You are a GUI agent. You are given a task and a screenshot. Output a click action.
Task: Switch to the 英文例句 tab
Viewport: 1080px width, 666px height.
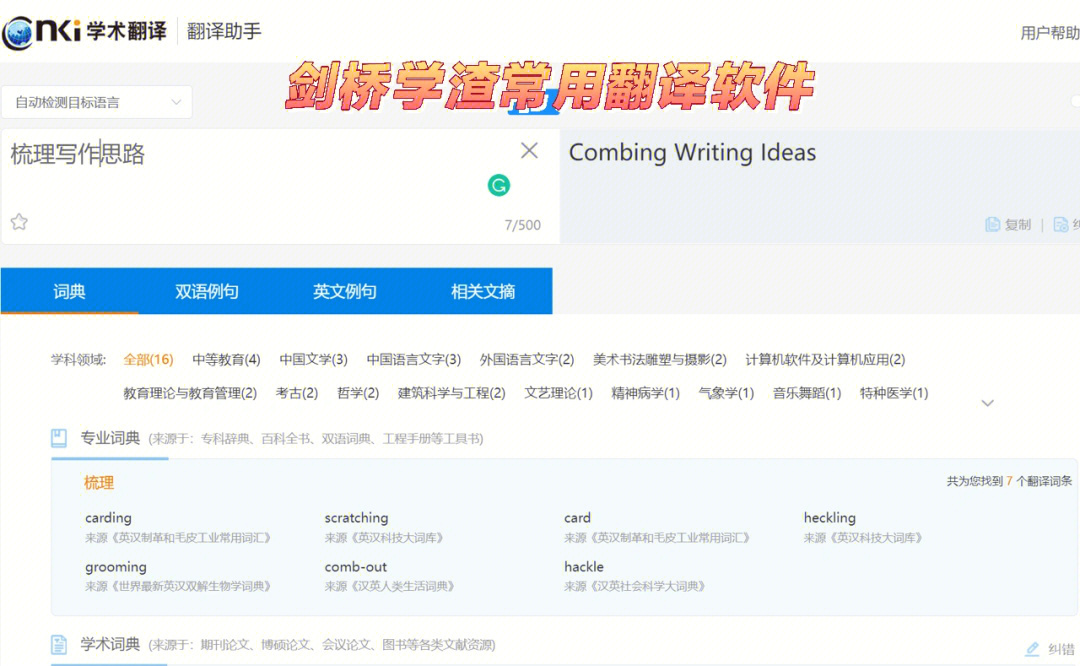(344, 291)
